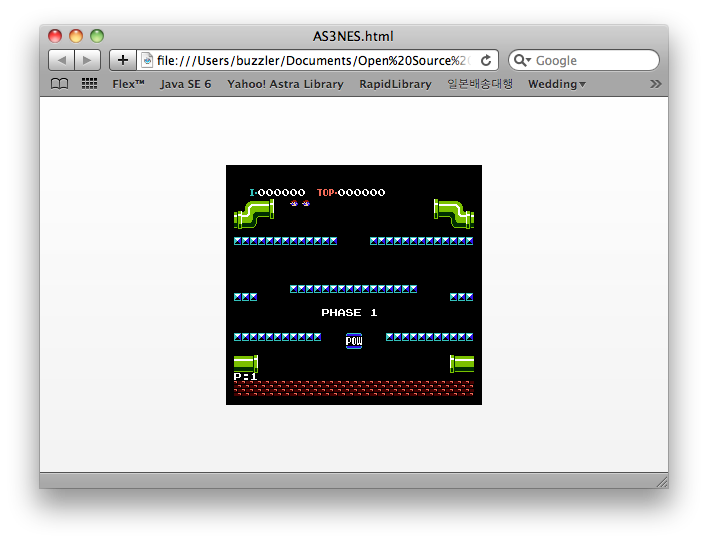Minimize the window with the yellow button
The width and height of the screenshot is (708, 543).
tap(76, 36)
